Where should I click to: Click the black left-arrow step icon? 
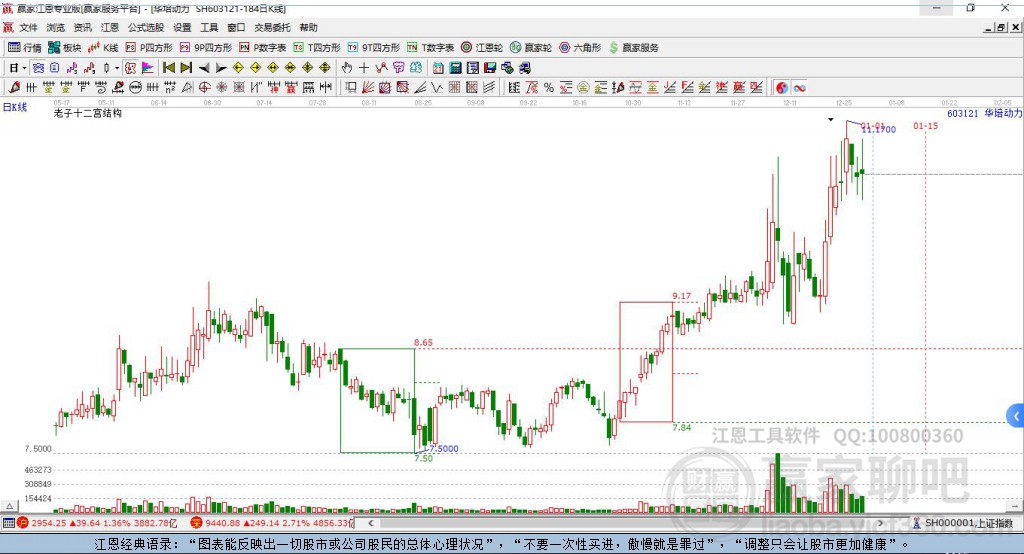coord(204,68)
